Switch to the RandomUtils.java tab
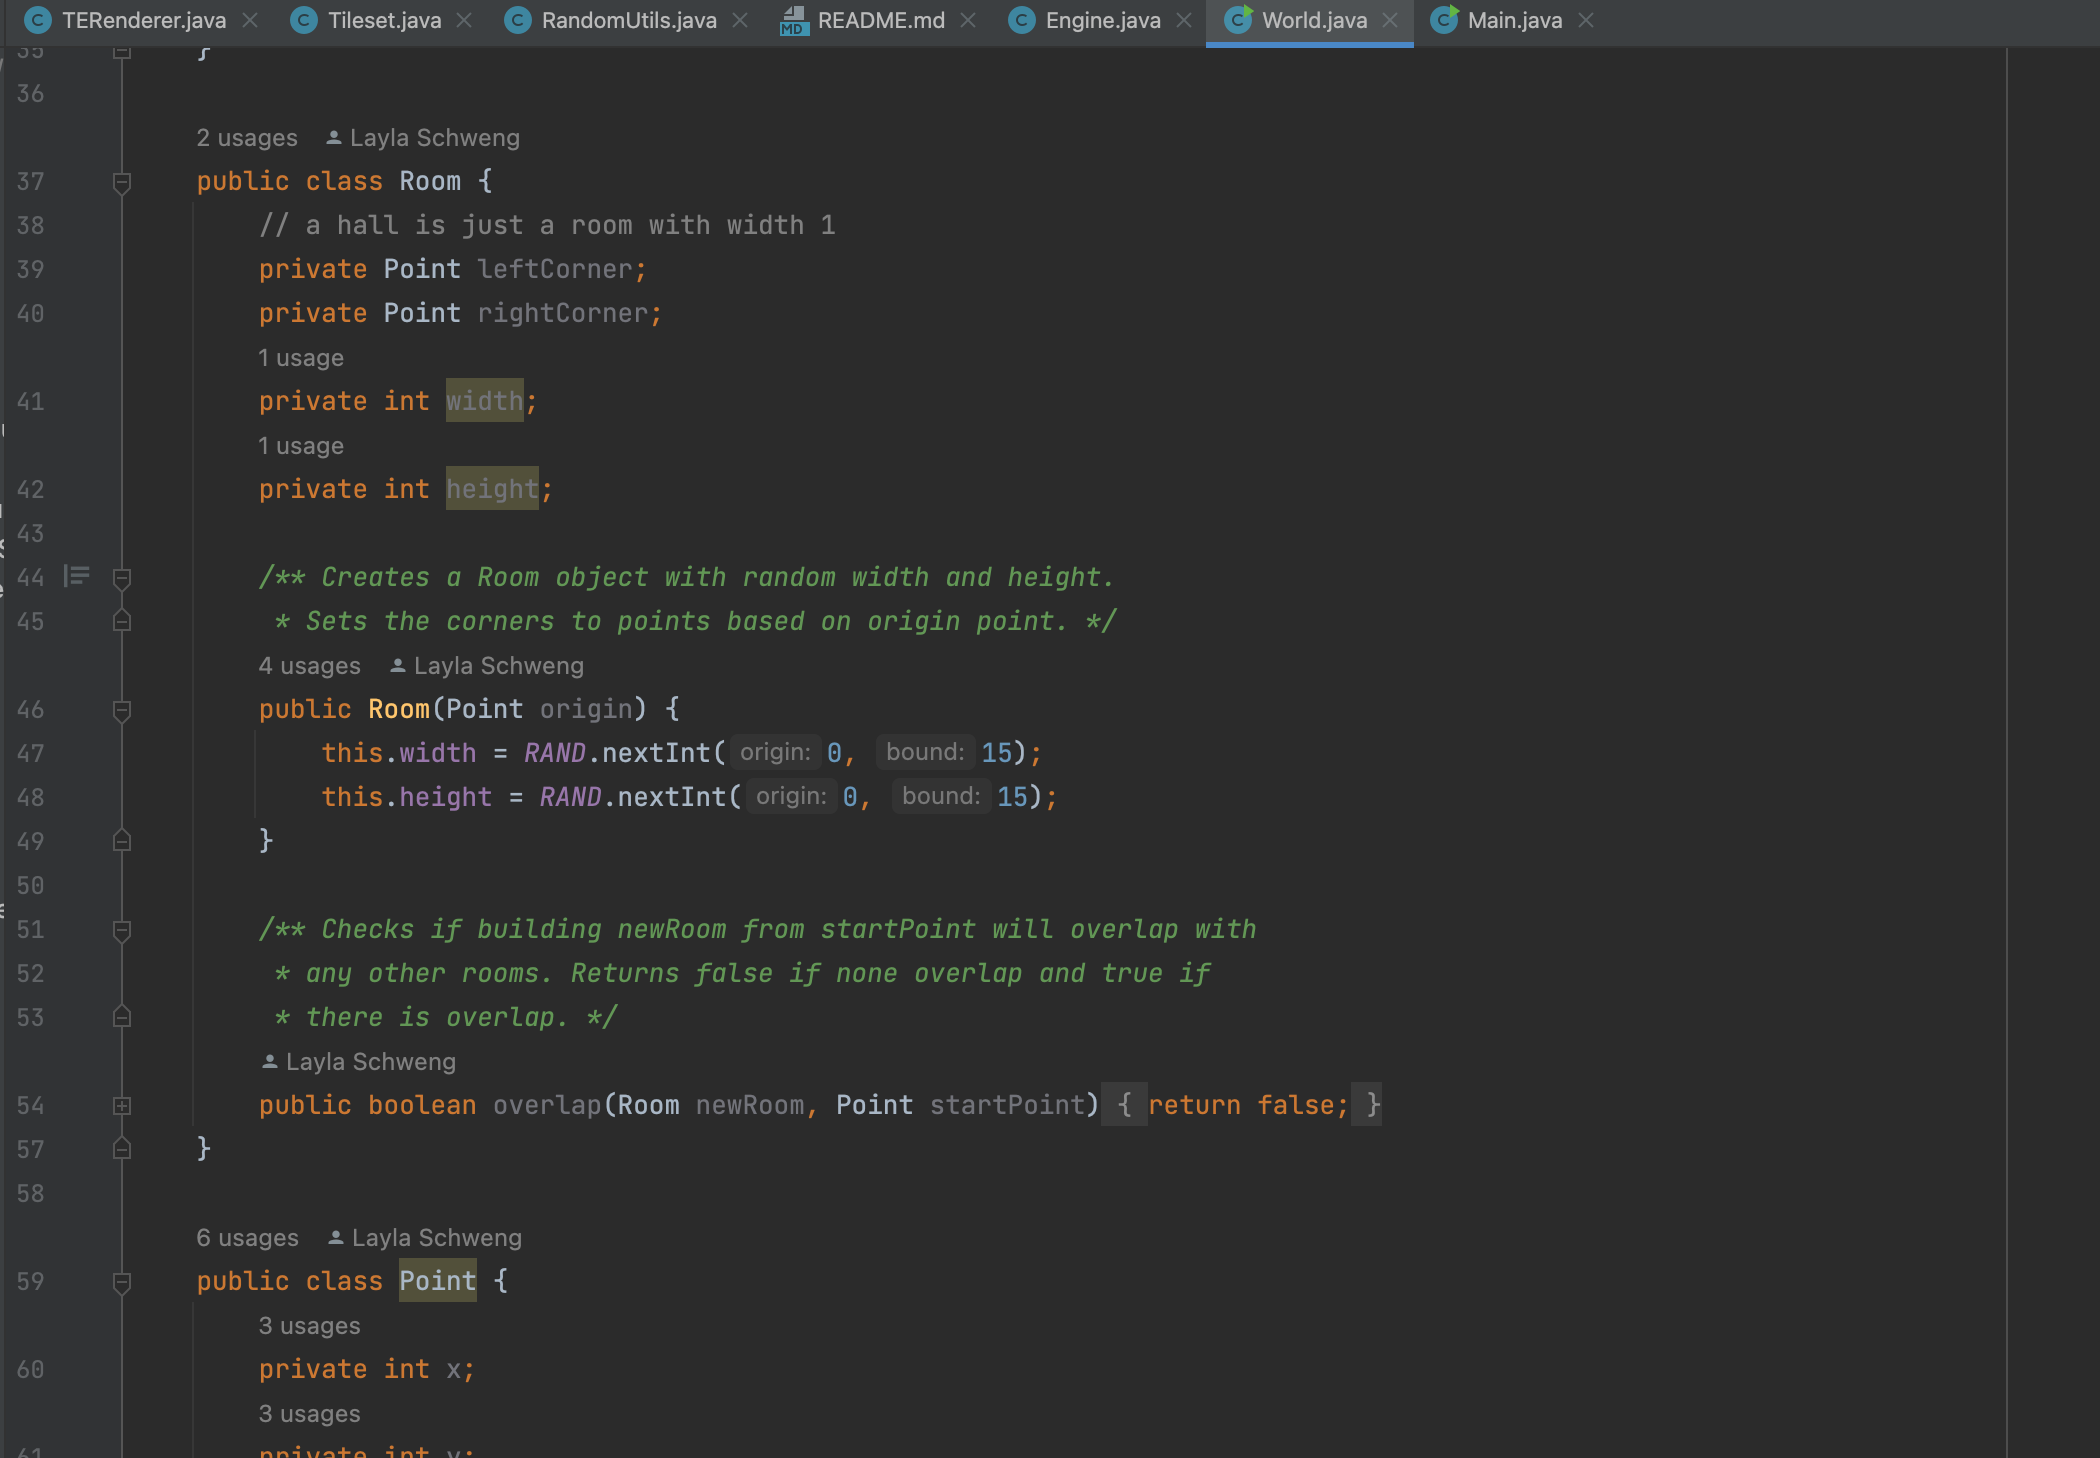This screenshot has width=2100, height=1458. click(628, 20)
